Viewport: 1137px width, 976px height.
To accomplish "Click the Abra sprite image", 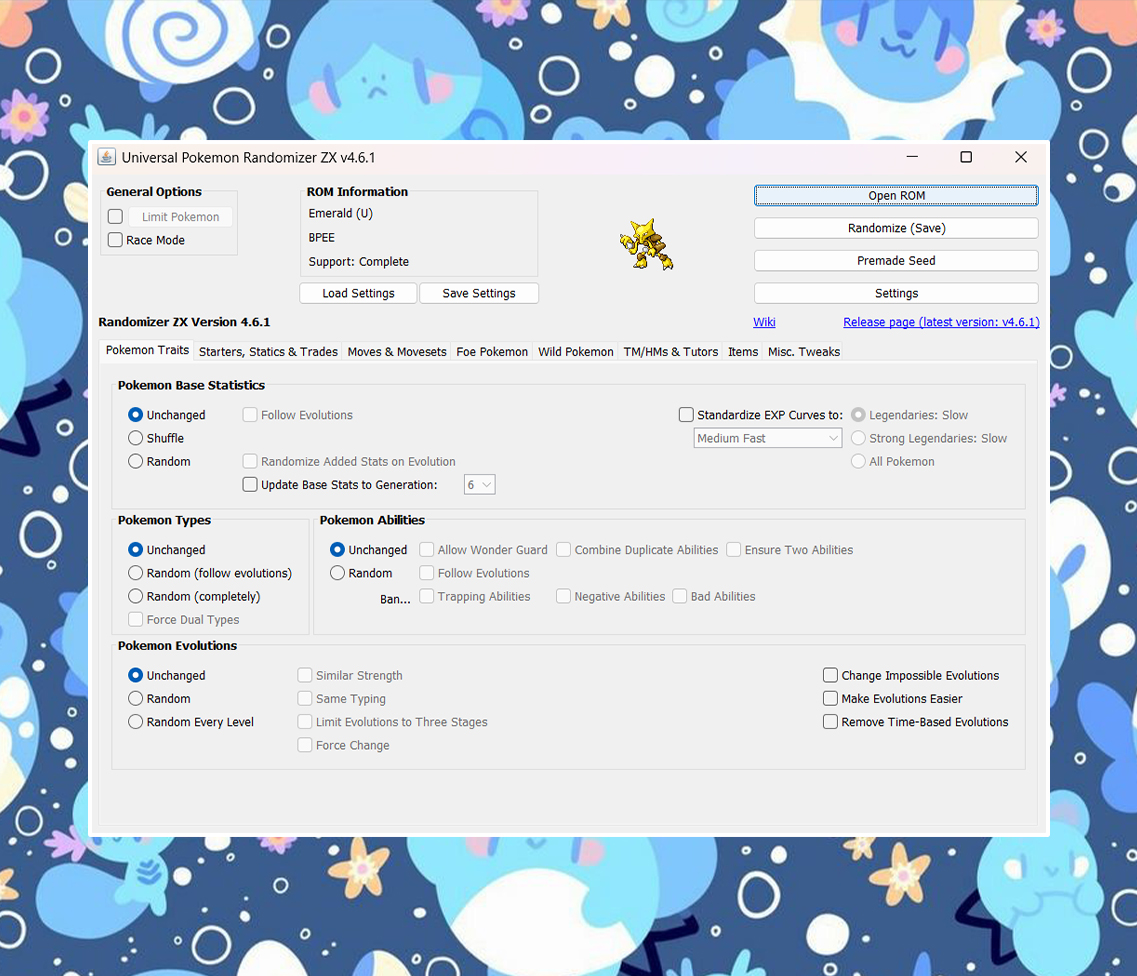I will 645,244.
